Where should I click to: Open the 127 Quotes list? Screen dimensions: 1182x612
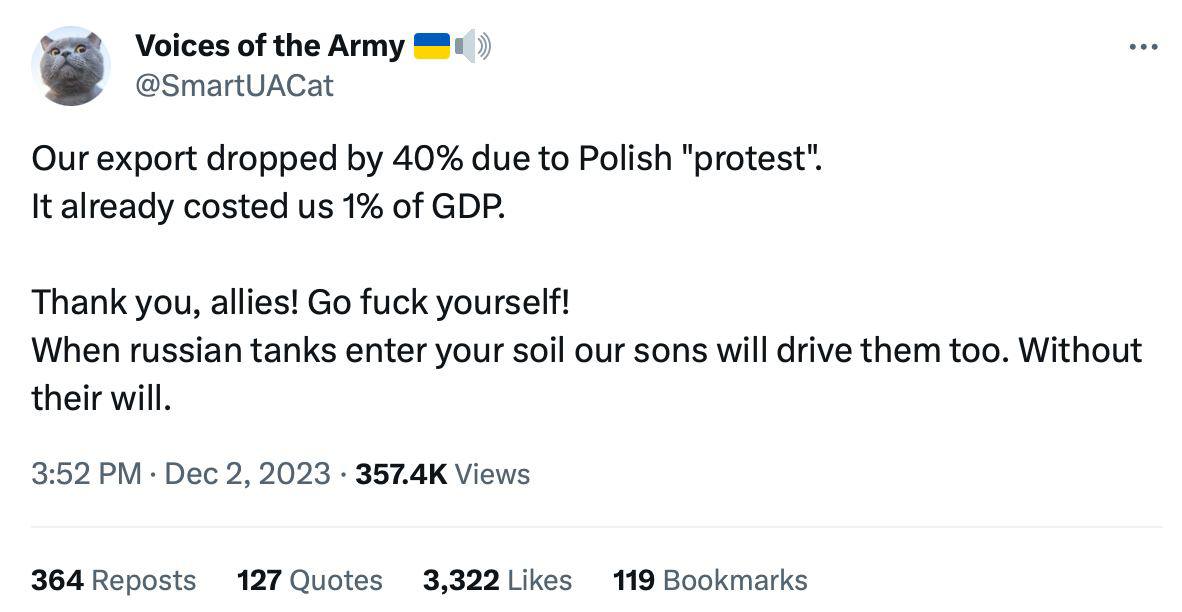pyautogui.click(x=309, y=580)
